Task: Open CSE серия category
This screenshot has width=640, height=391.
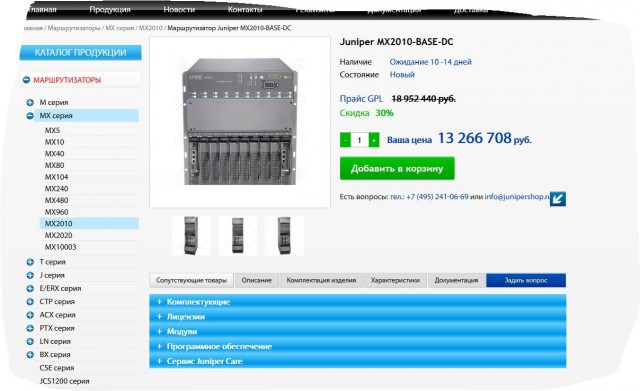Action: [57, 368]
